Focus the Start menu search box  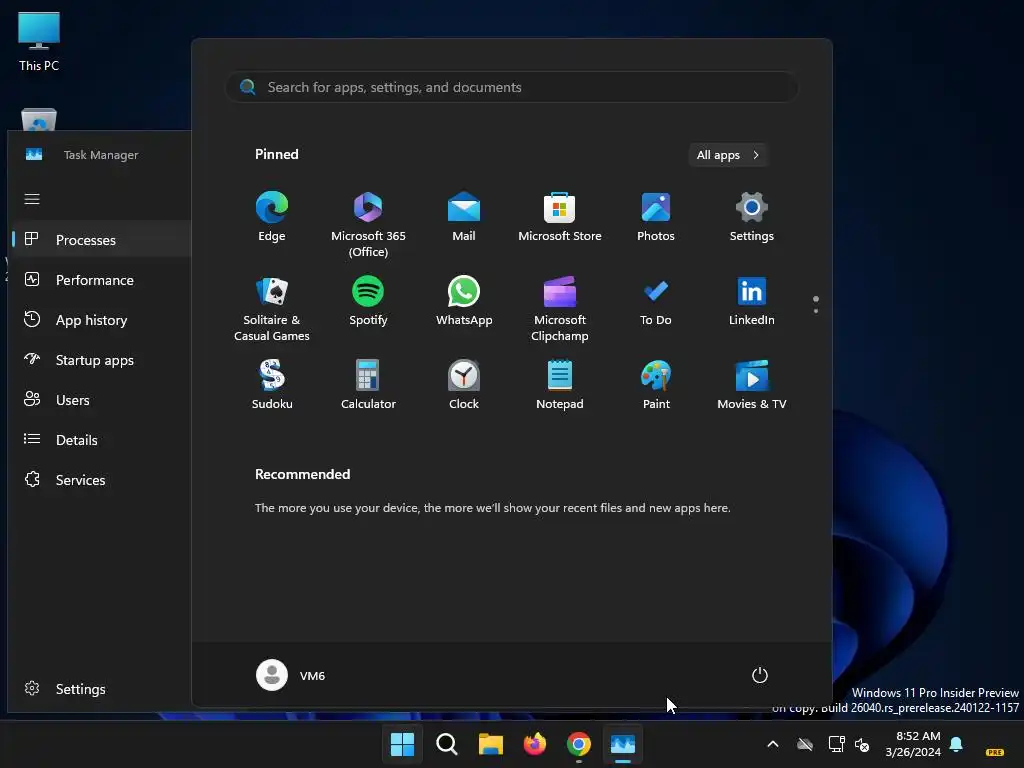511,88
